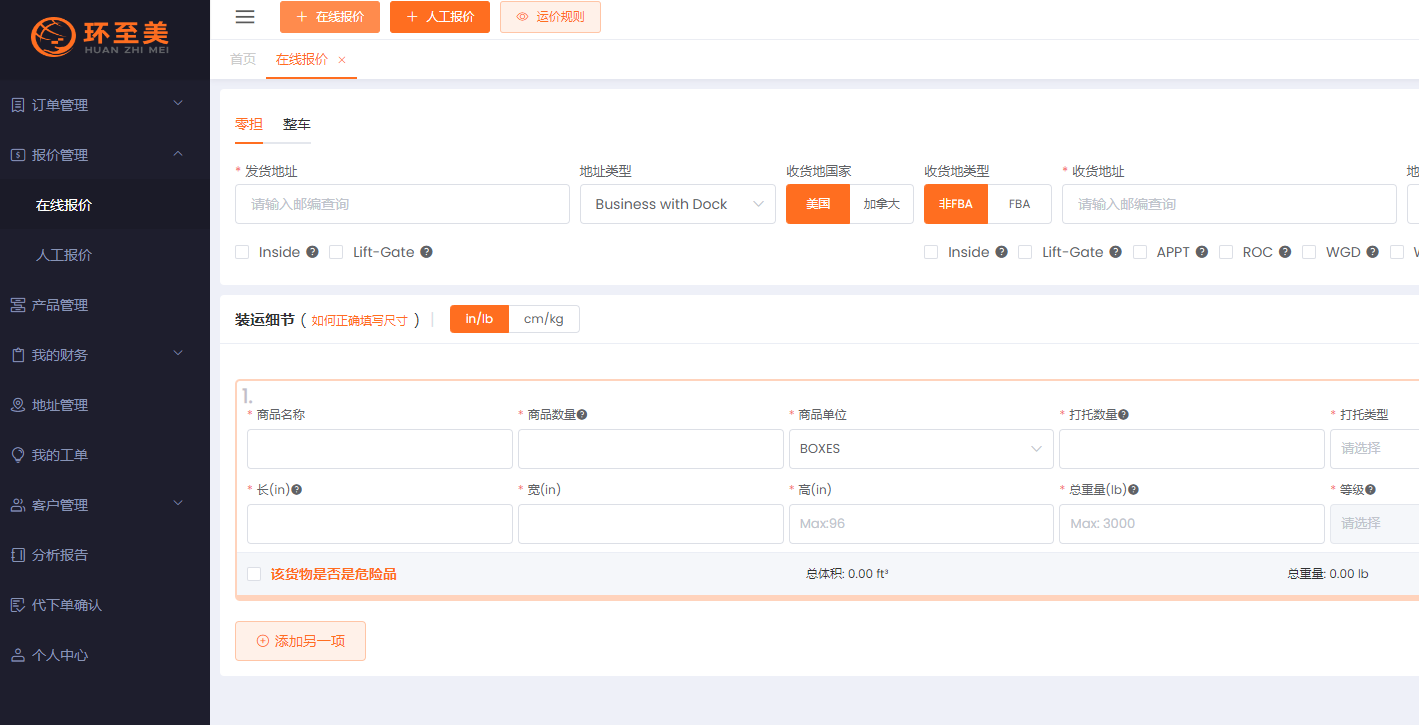Click the help icon next to APPT
The width and height of the screenshot is (1419, 725).
pyautogui.click(x=1202, y=252)
